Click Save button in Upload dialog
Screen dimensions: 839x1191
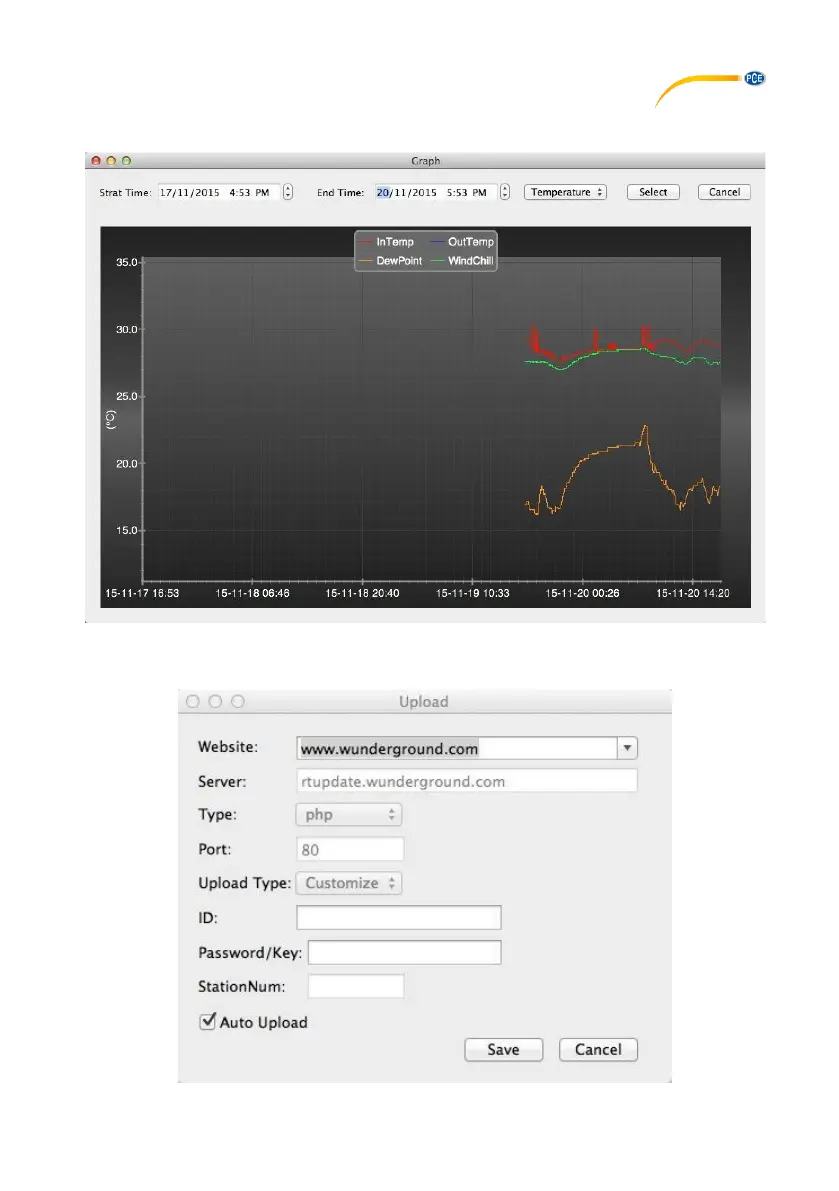click(503, 1050)
